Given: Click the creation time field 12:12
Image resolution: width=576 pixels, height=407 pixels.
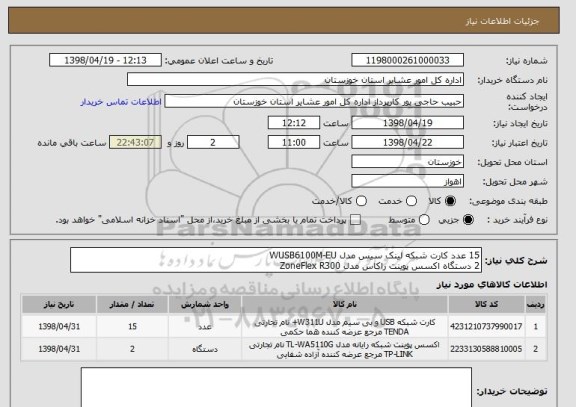Looking at the screenshot, I should (294, 123).
